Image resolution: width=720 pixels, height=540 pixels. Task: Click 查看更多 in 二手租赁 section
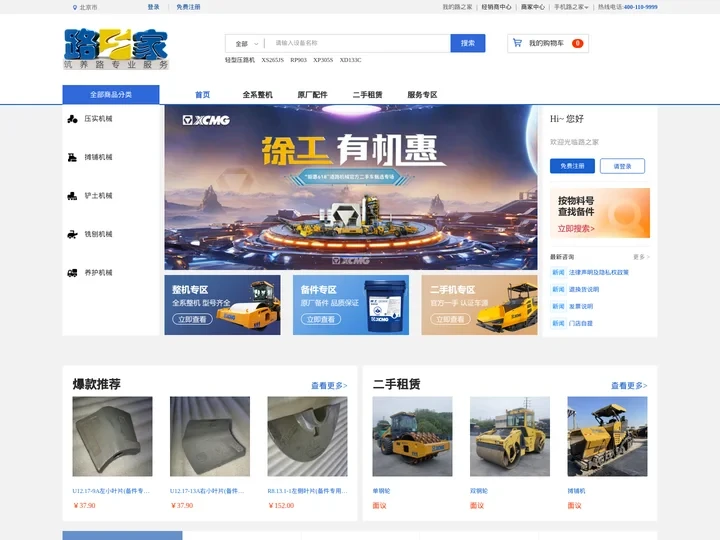coord(629,386)
